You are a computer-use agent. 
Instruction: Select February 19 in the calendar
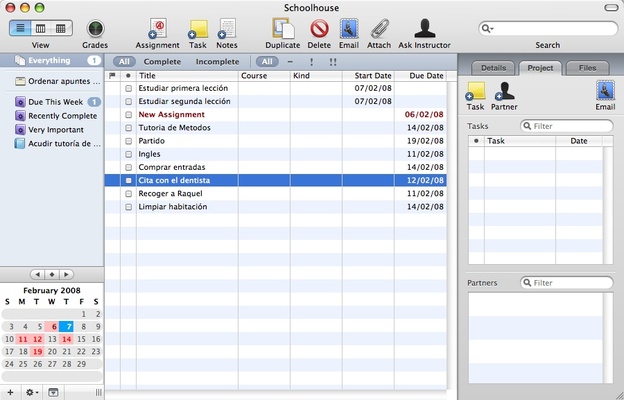(37, 352)
